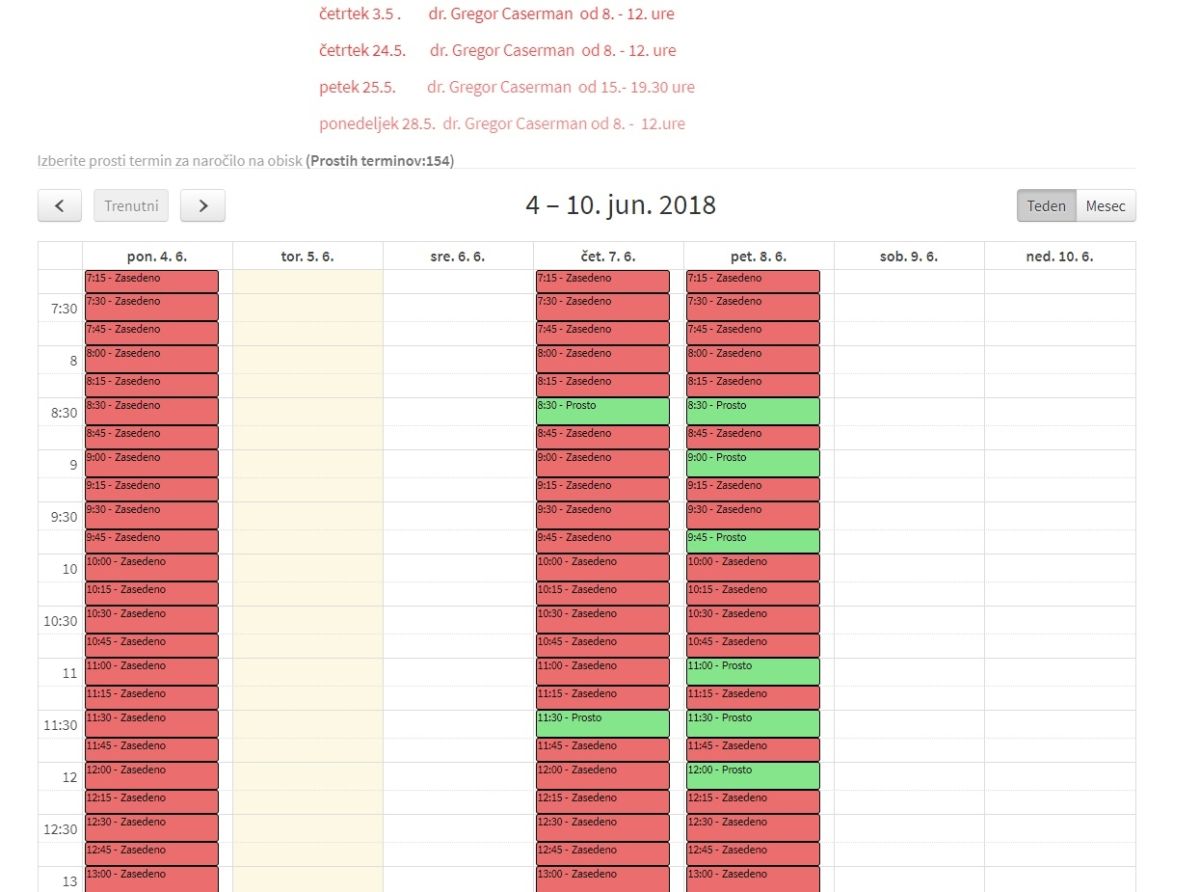Image resolution: width=1200 pixels, height=892 pixels.
Task: Open the sob. 9. 6. day header
Action: coord(909,256)
